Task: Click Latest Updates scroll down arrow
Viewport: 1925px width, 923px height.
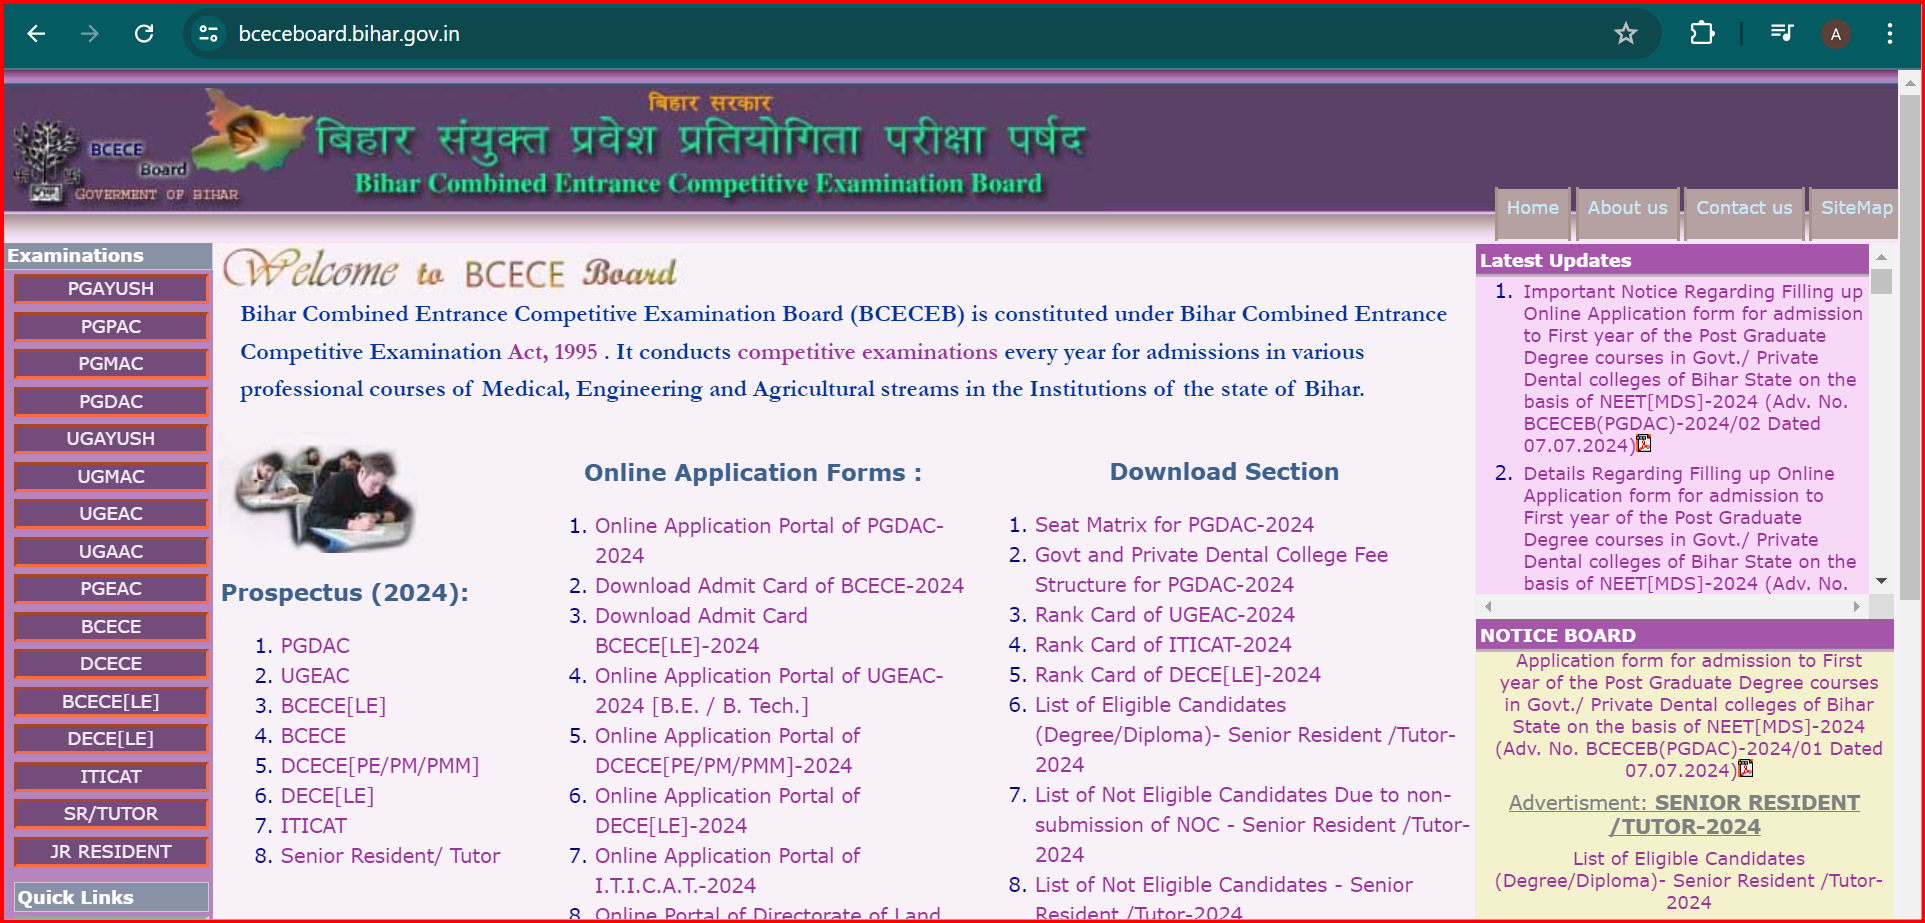Action: point(1881,581)
